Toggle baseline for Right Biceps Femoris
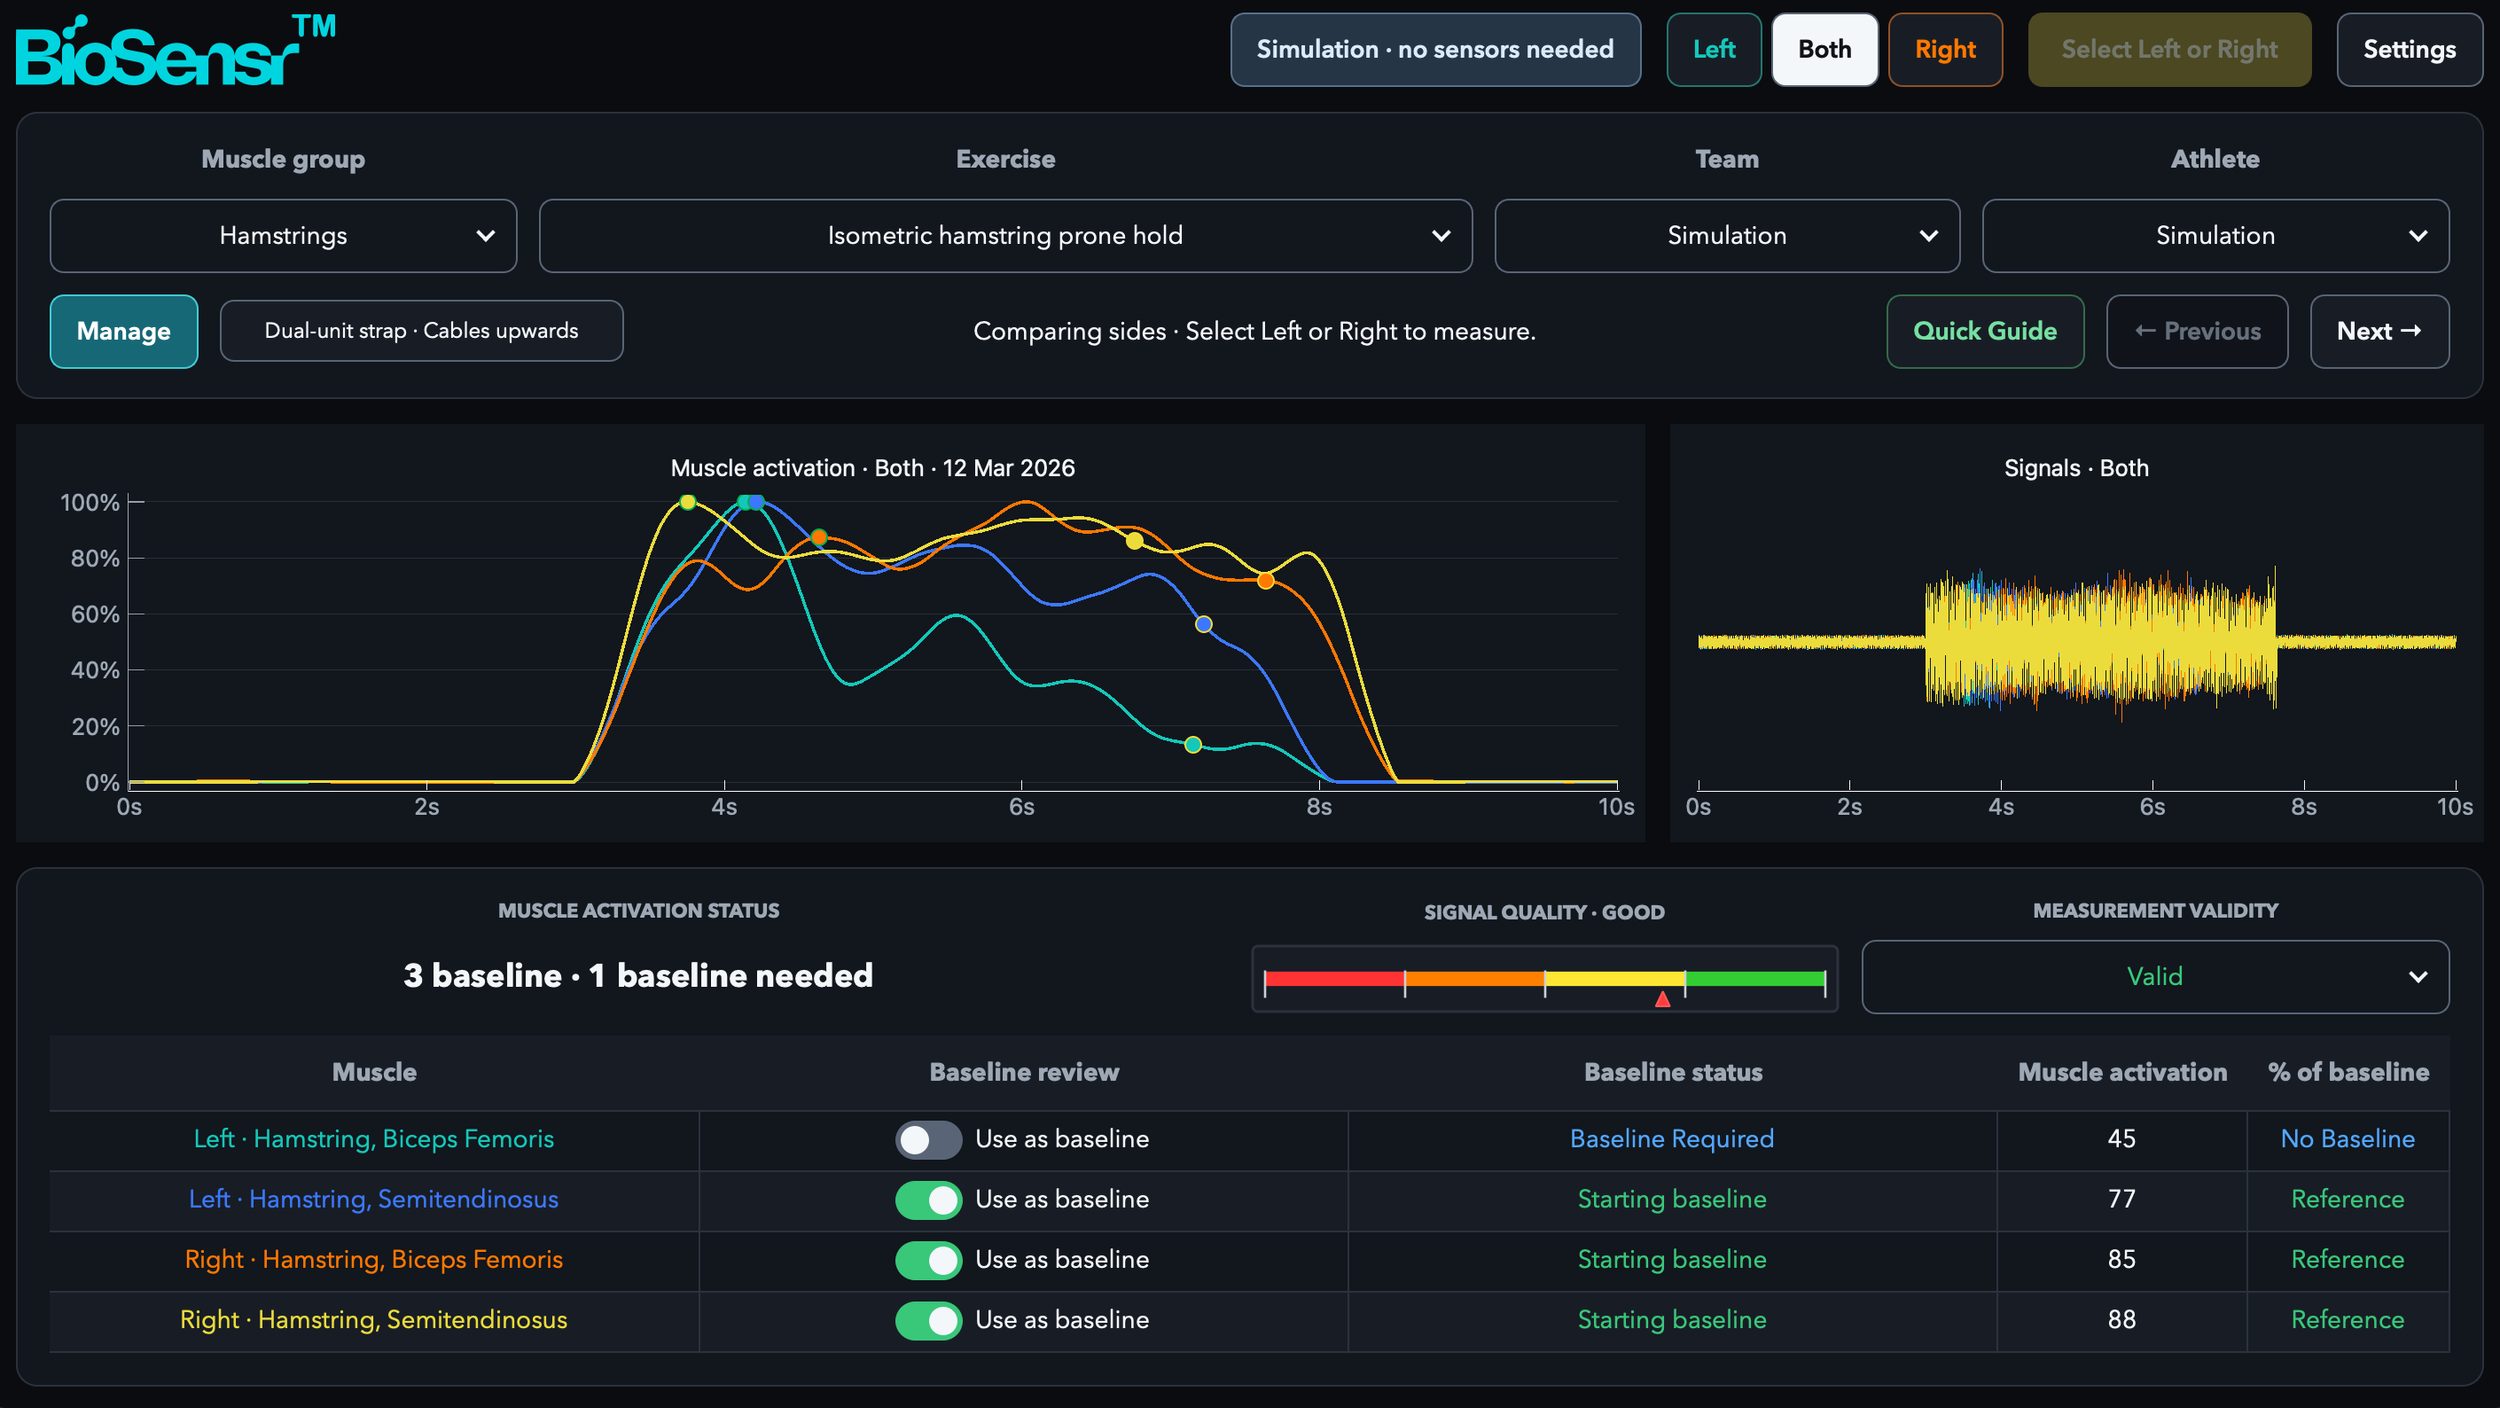2500x1408 pixels. pos(928,1260)
